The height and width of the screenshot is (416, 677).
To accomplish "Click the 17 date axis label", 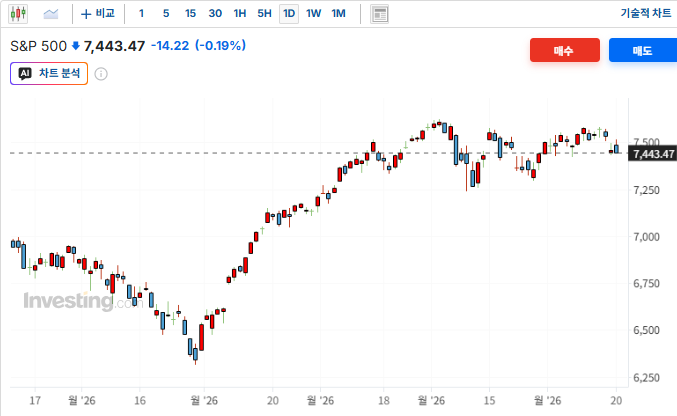I will 35,401.
